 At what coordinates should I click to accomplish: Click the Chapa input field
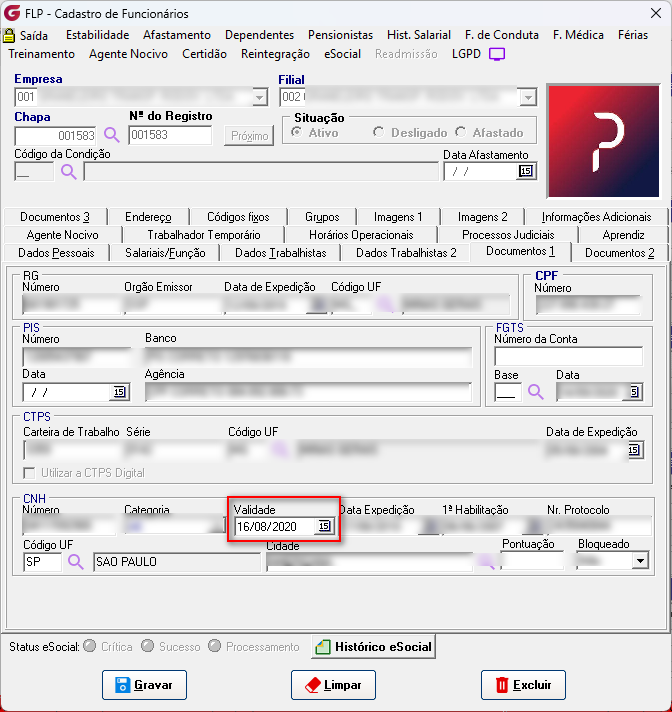tap(55, 135)
